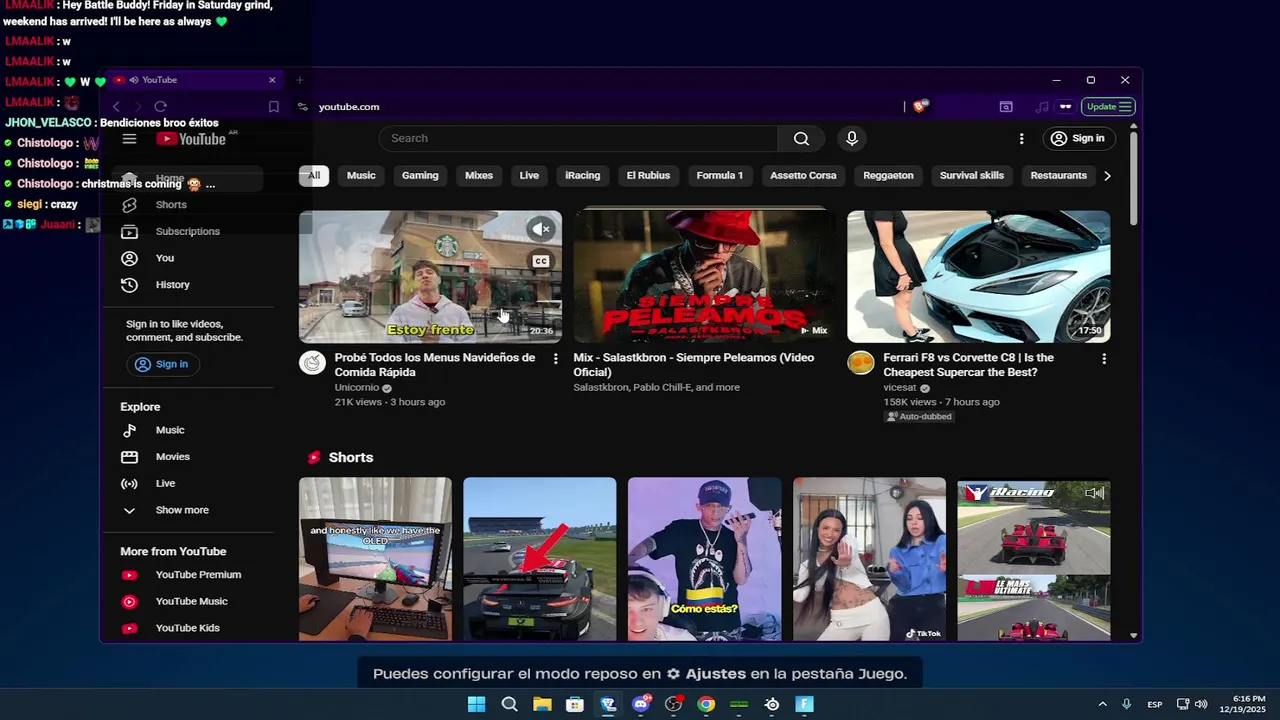Click the Brave Shields lion icon
This screenshot has width=1280, height=720.
click(x=920, y=106)
